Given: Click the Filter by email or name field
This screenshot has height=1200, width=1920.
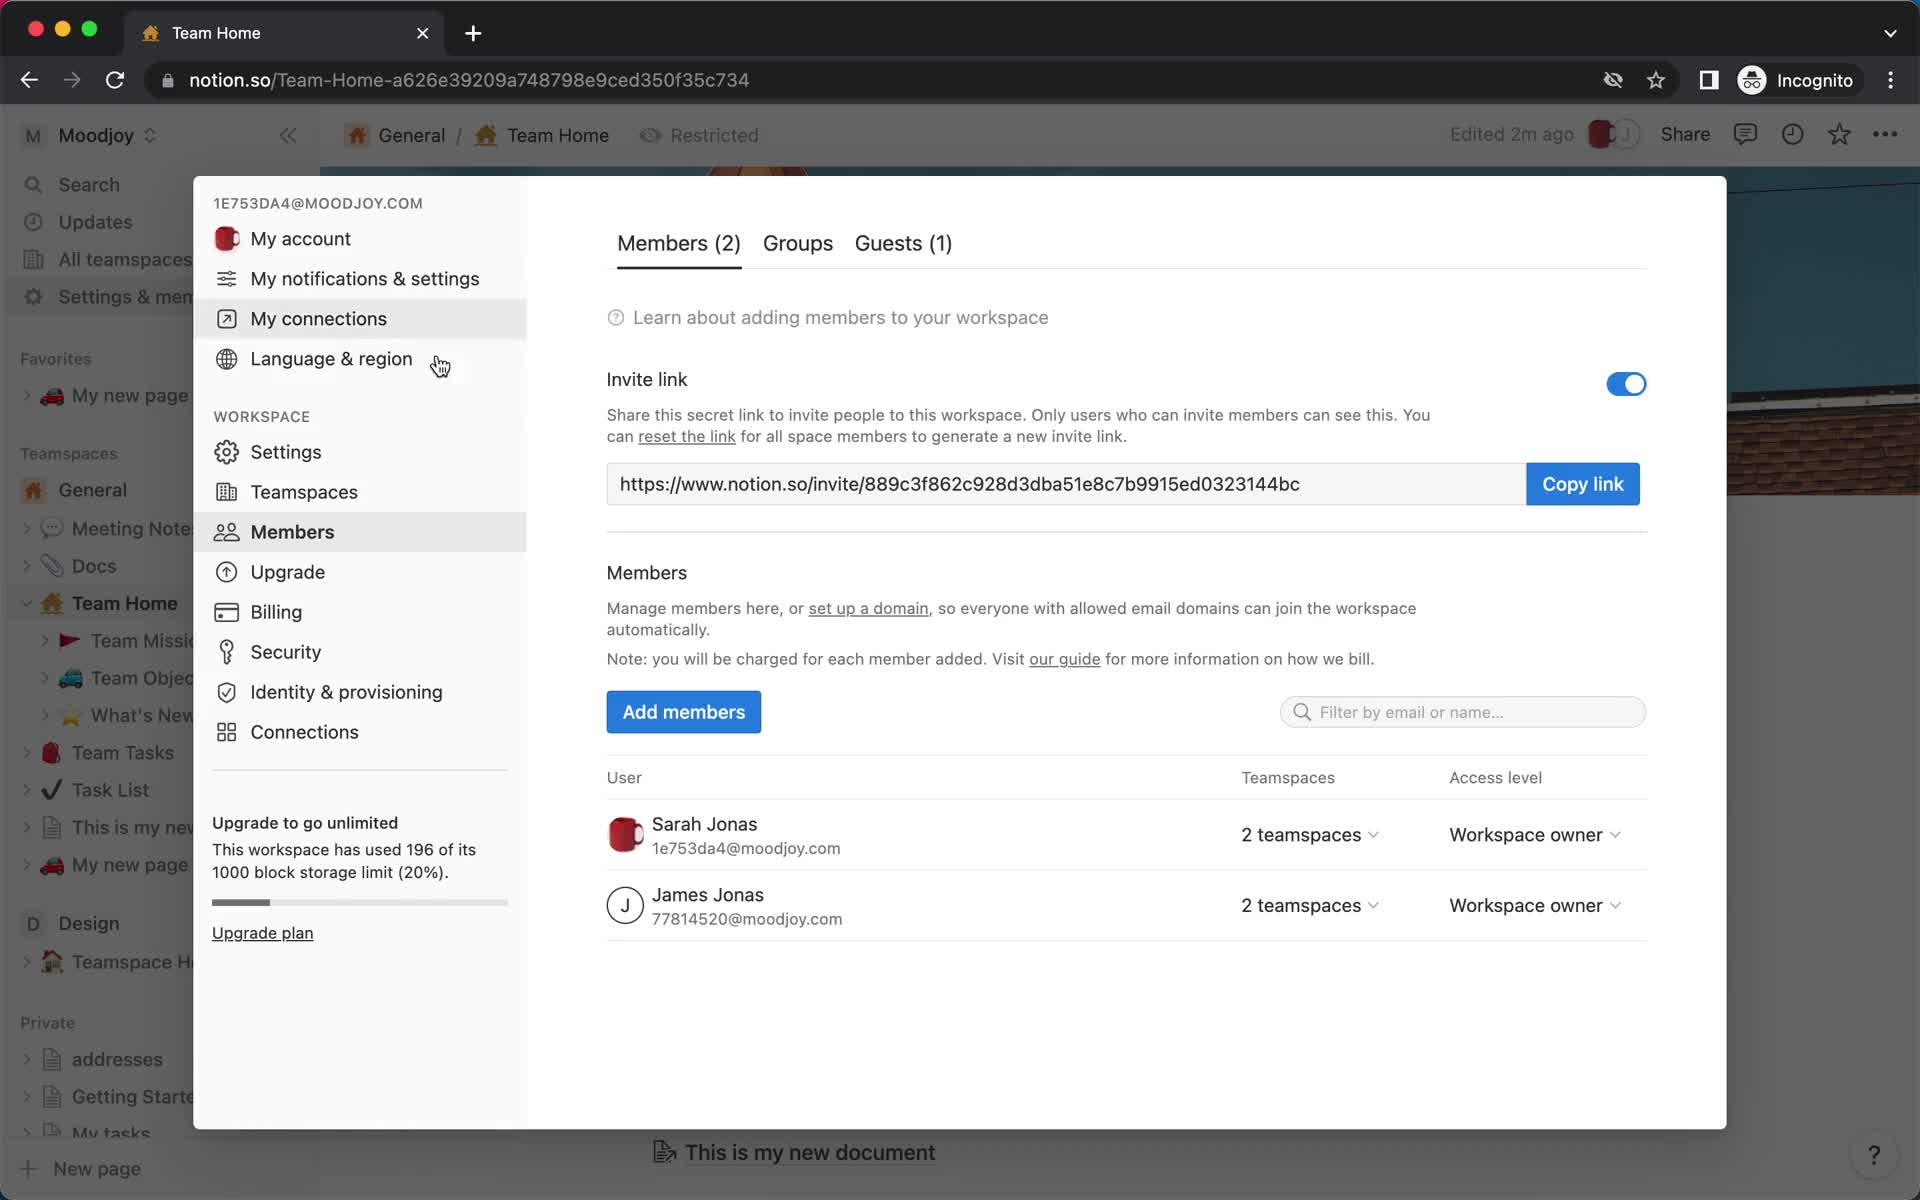Looking at the screenshot, I should (x=1463, y=712).
